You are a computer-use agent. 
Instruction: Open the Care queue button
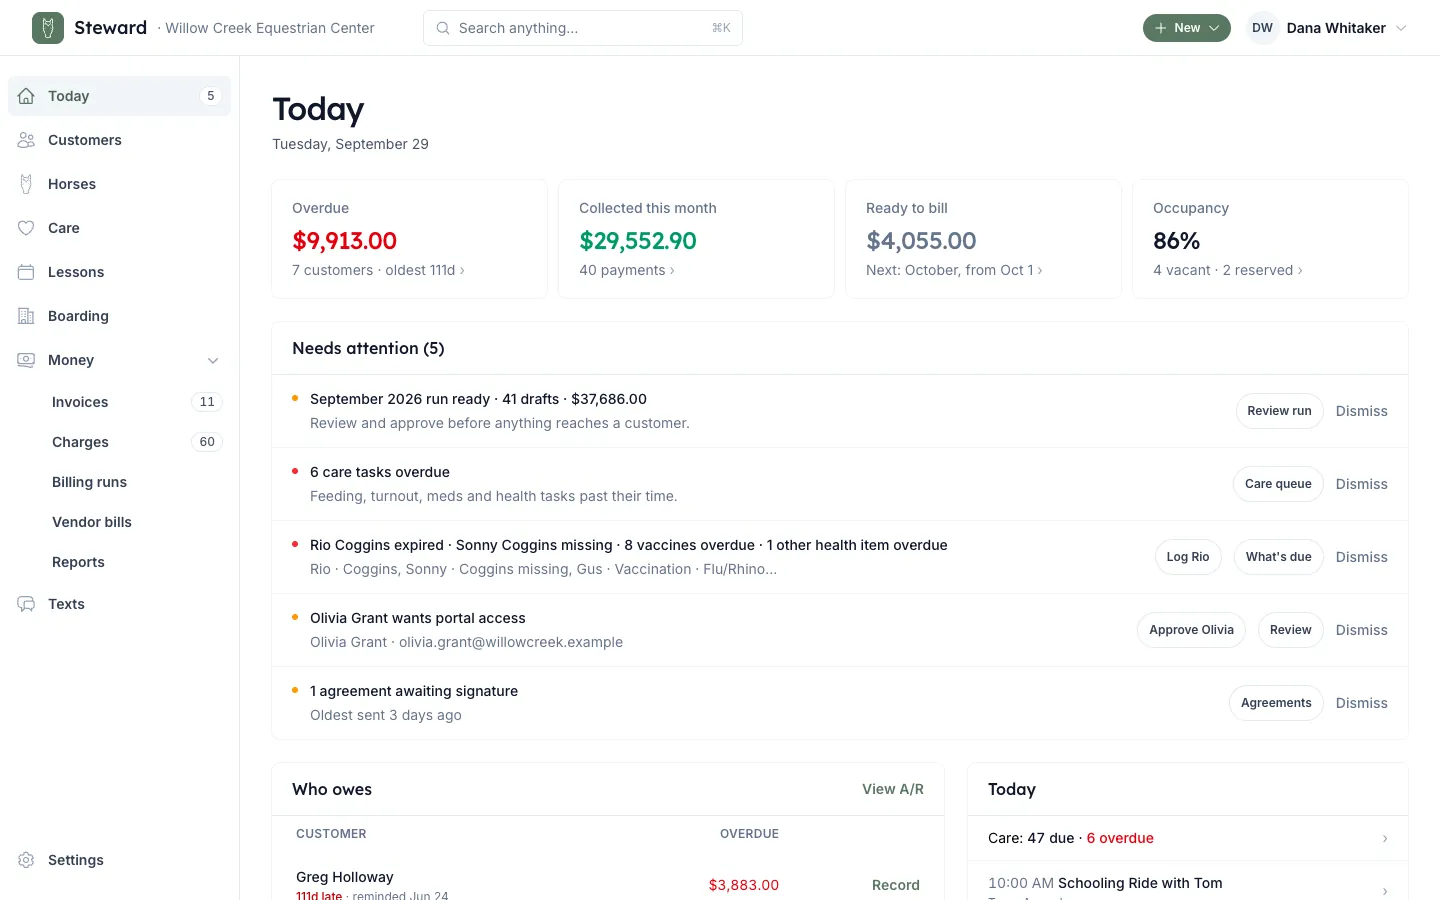coord(1278,484)
